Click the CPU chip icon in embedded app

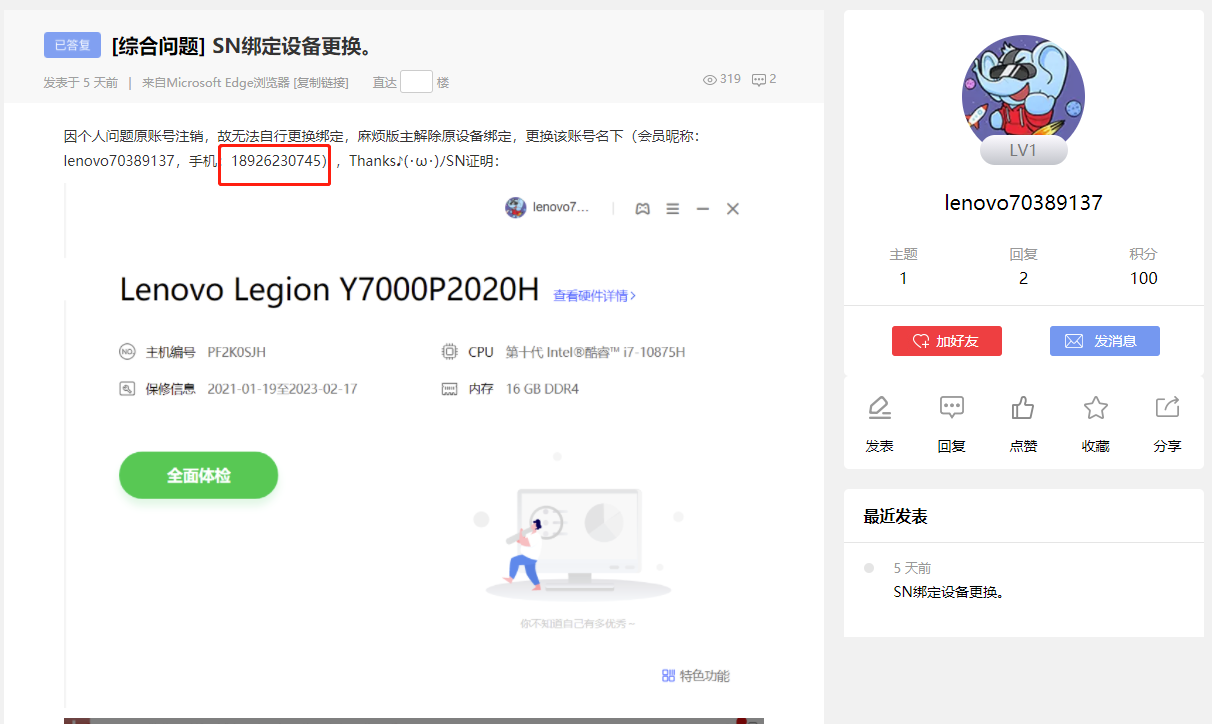[449, 352]
